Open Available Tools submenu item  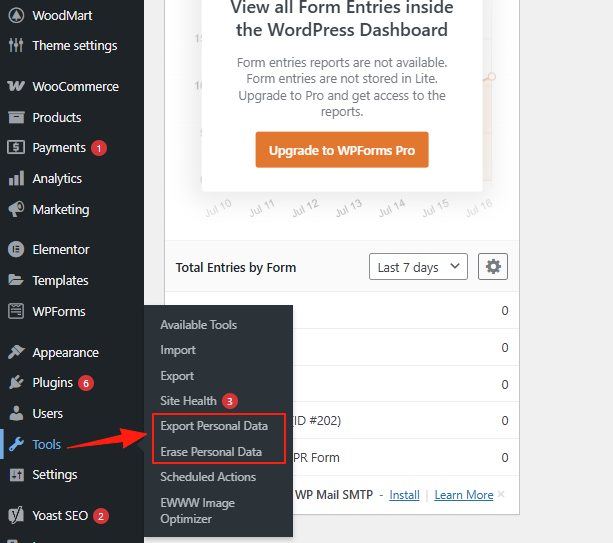click(199, 325)
